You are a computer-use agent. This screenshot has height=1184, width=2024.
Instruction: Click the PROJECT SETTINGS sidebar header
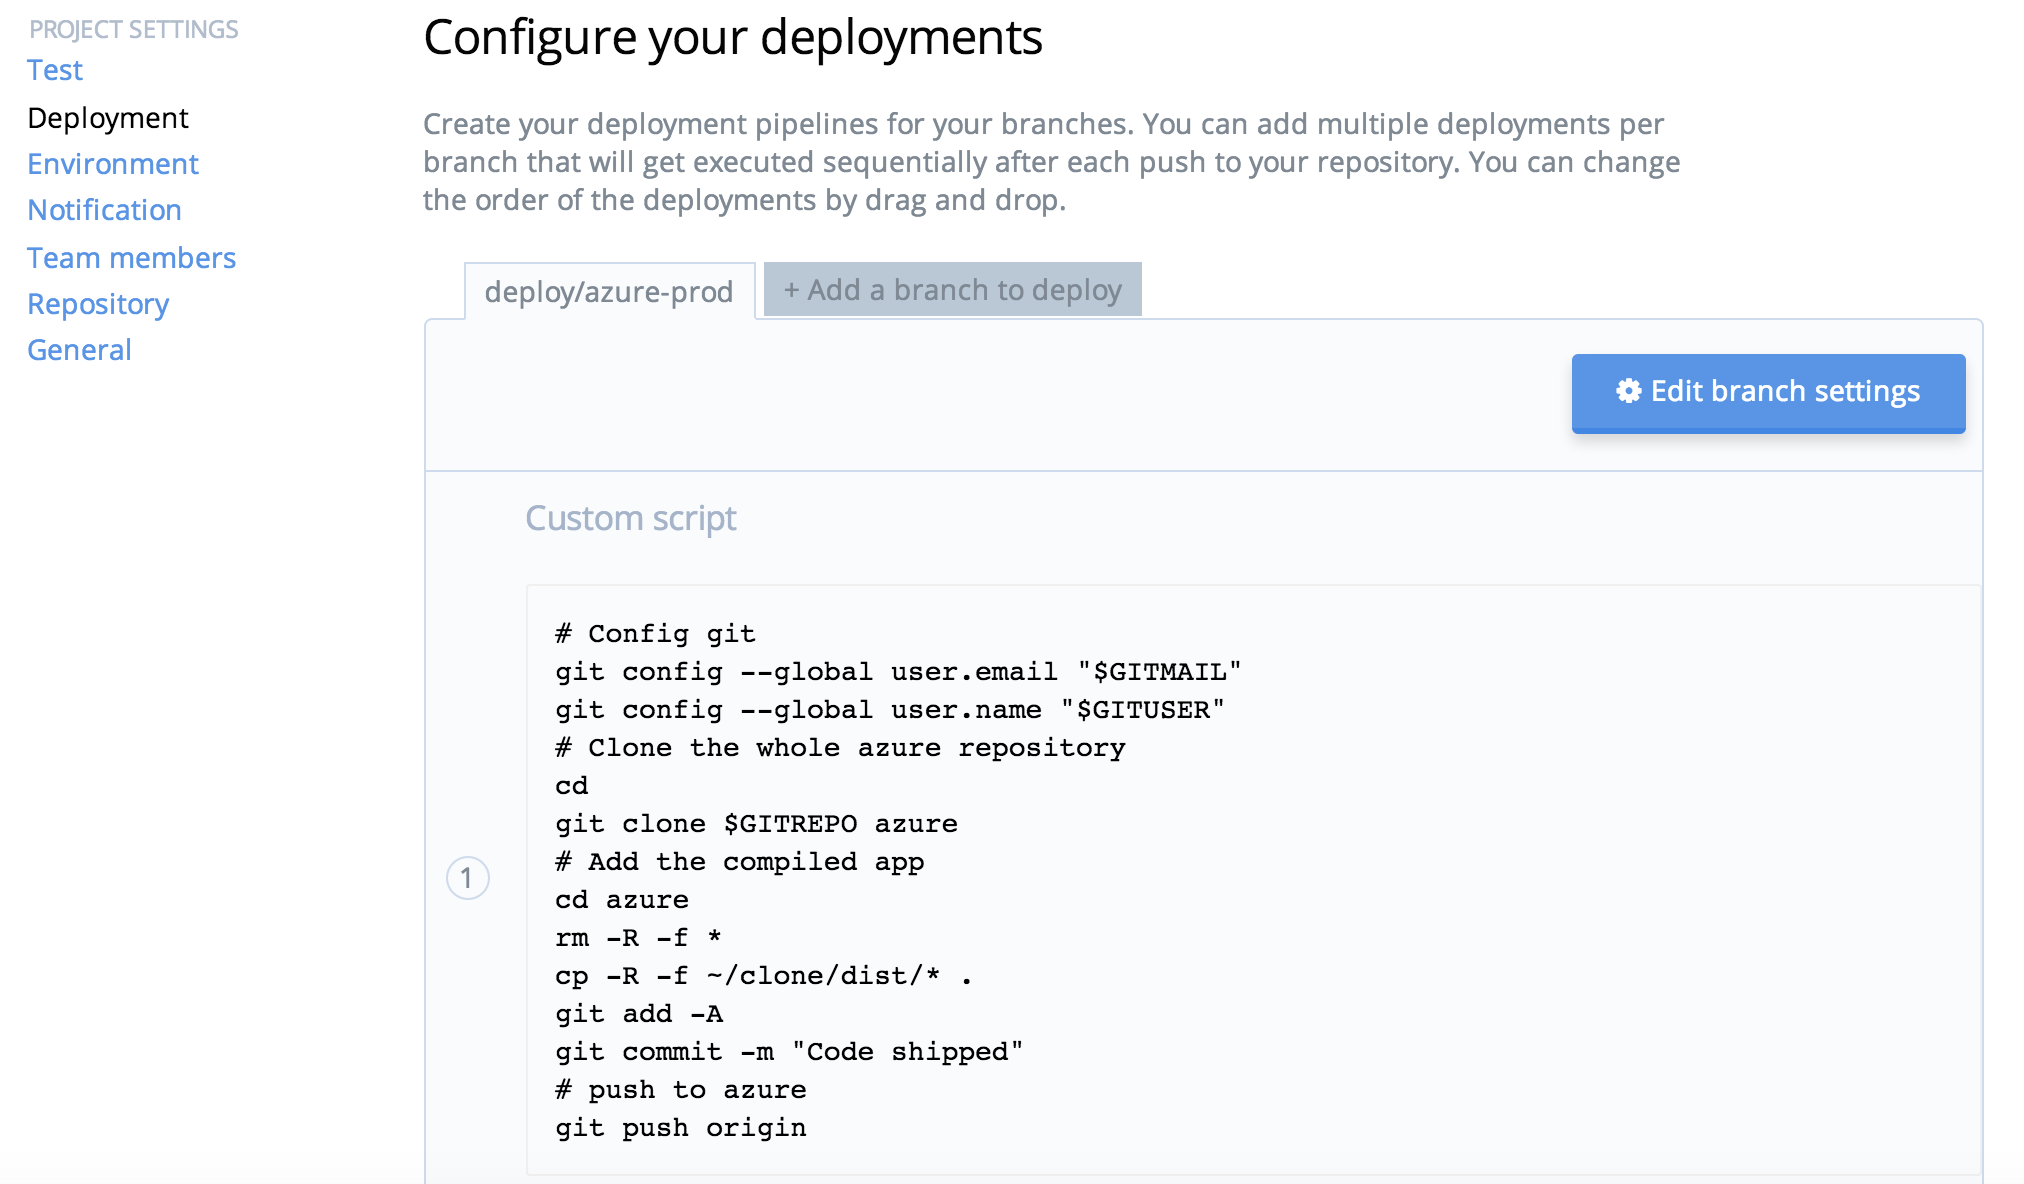134,30
